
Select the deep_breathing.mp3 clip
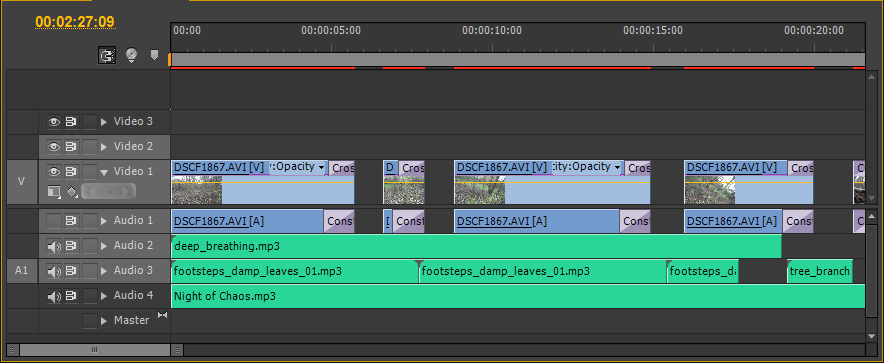click(x=476, y=246)
